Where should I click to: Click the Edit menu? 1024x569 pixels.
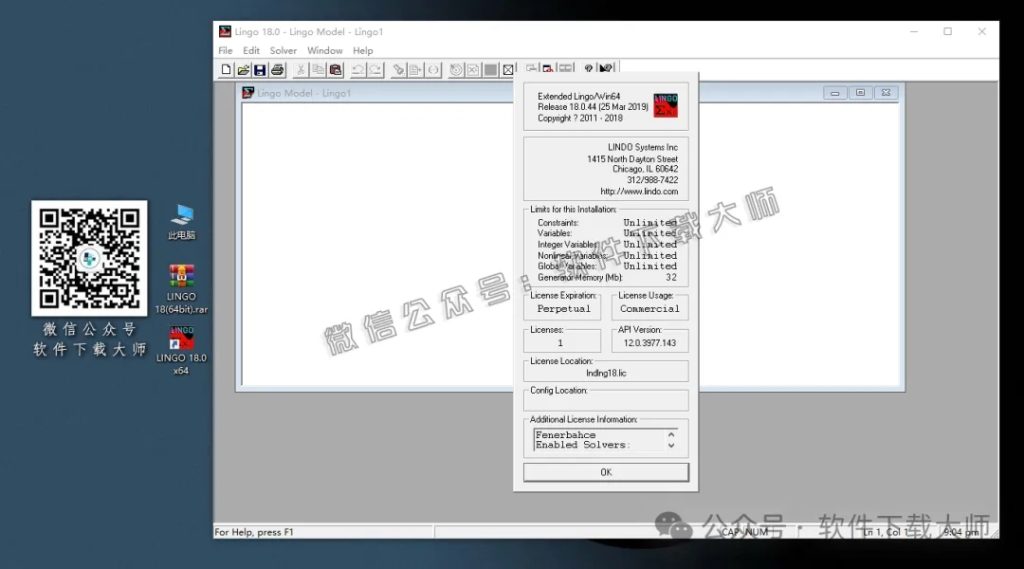point(251,50)
